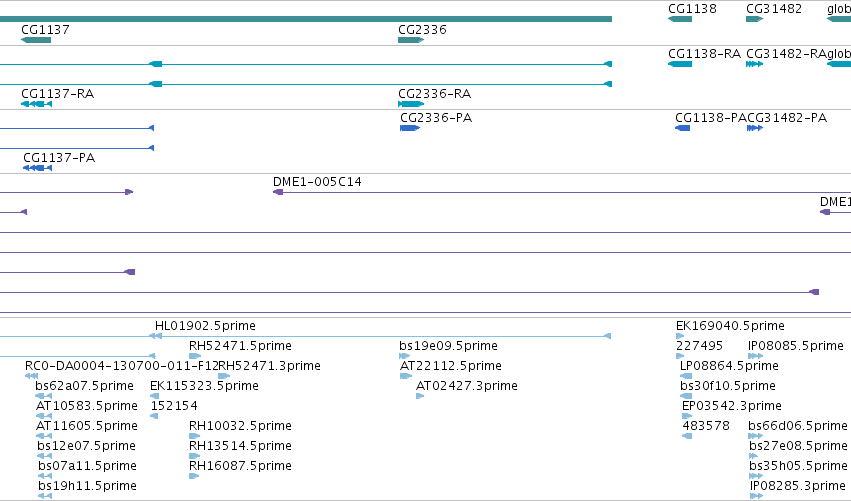Click the long teal gene span bar

pos(306,19)
